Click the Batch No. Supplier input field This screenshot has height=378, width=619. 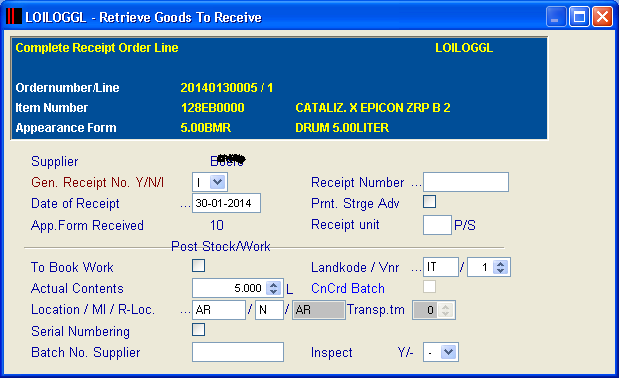tap(238, 352)
